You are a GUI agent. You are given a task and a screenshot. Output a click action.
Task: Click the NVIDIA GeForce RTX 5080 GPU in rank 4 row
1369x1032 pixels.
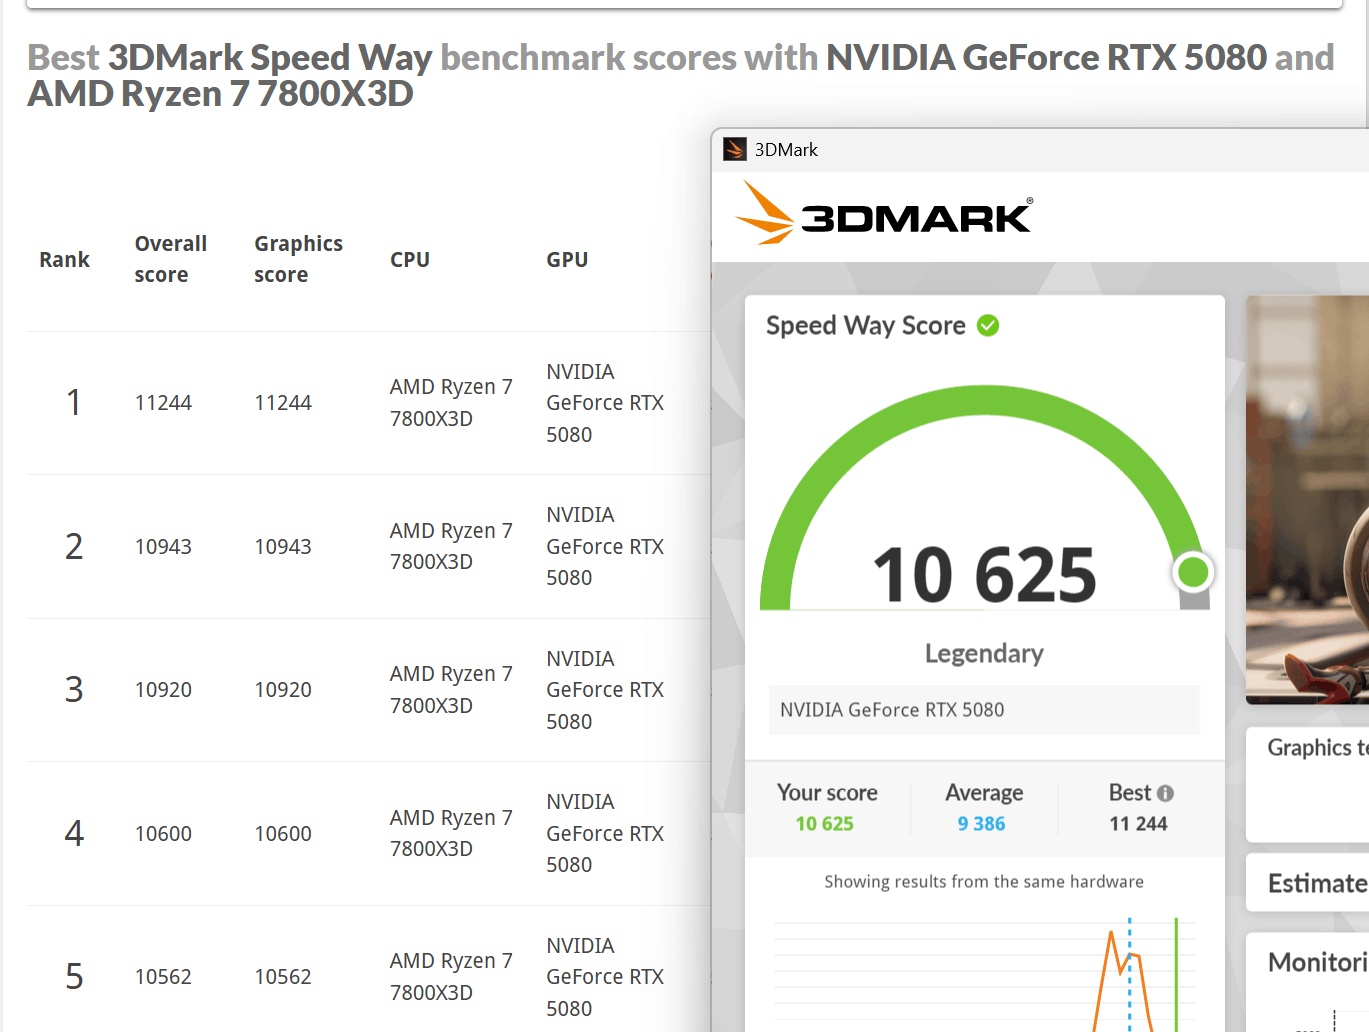[605, 833]
